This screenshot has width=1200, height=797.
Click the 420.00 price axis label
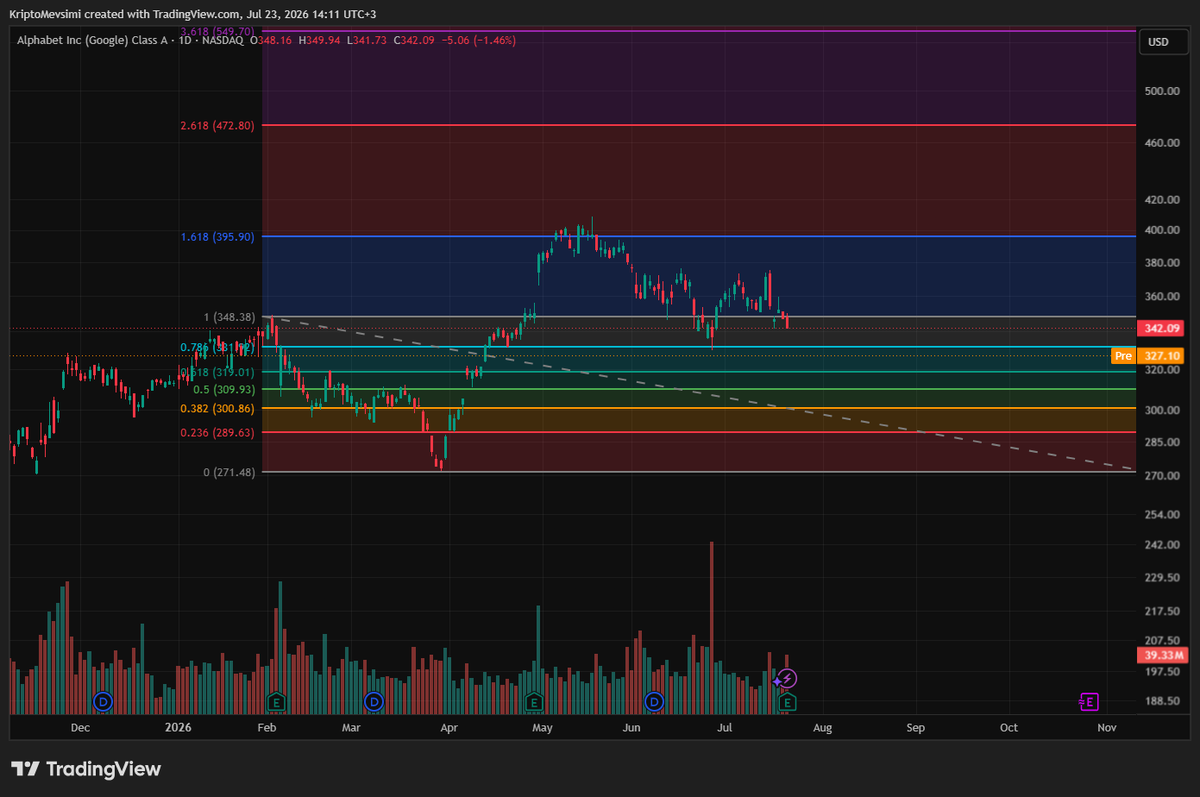coord(1162,200)
